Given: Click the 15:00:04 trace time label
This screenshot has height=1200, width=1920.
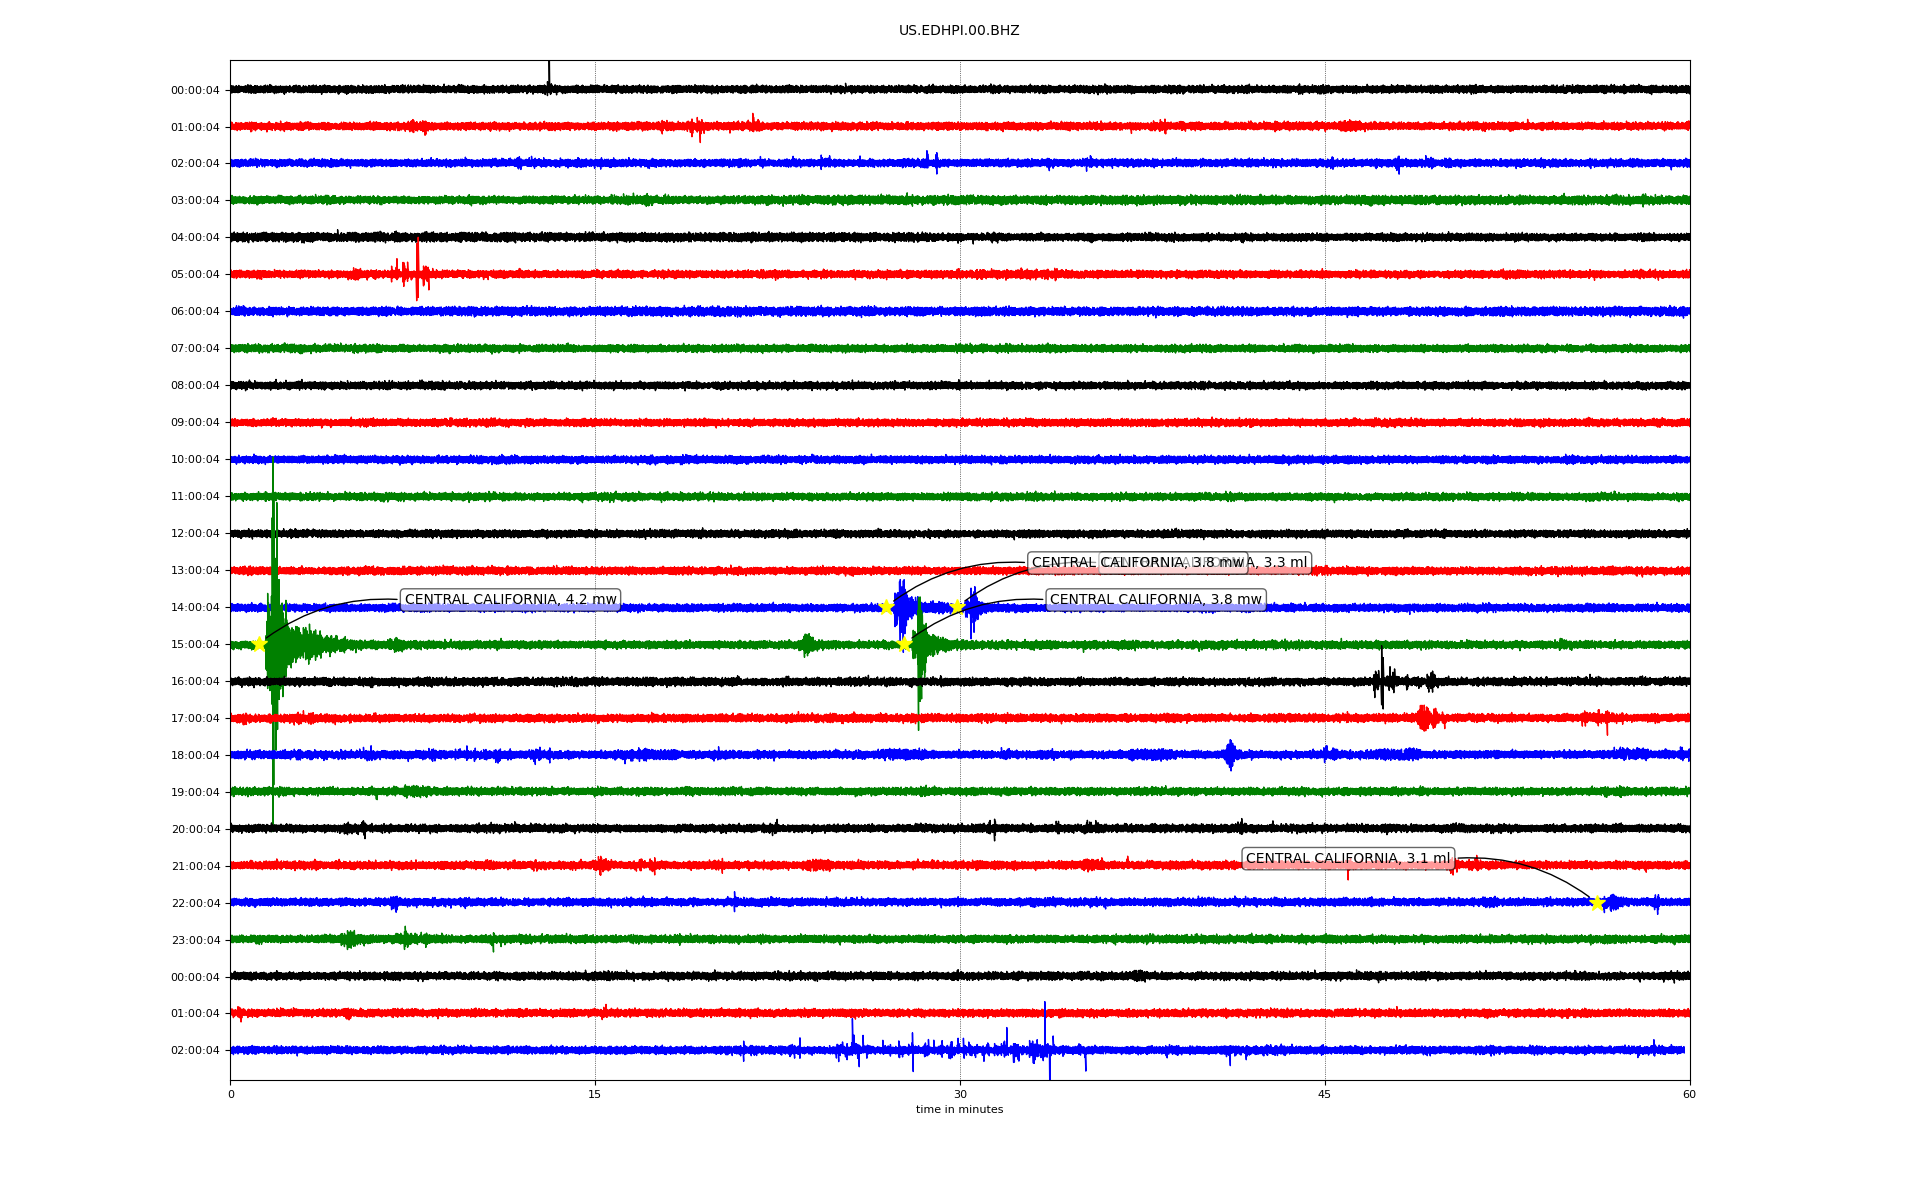Looking at the screenshot, I should [x=195, y=645].
